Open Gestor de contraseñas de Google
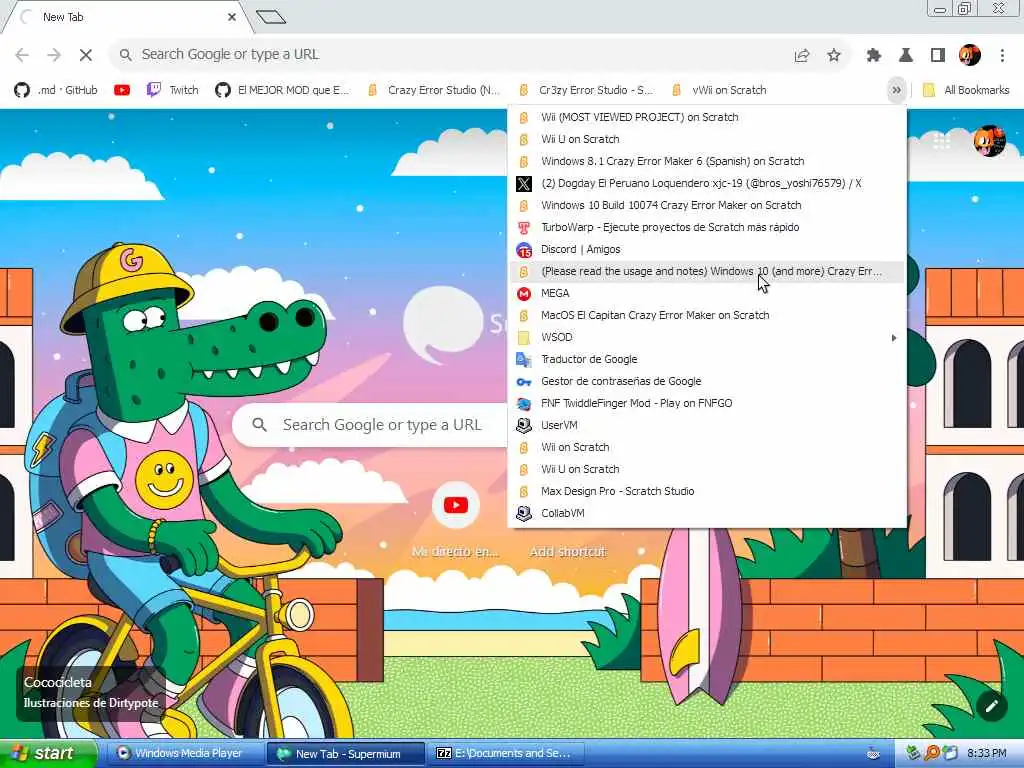This screenshot has width=1024, height=768. coord(708,381)
